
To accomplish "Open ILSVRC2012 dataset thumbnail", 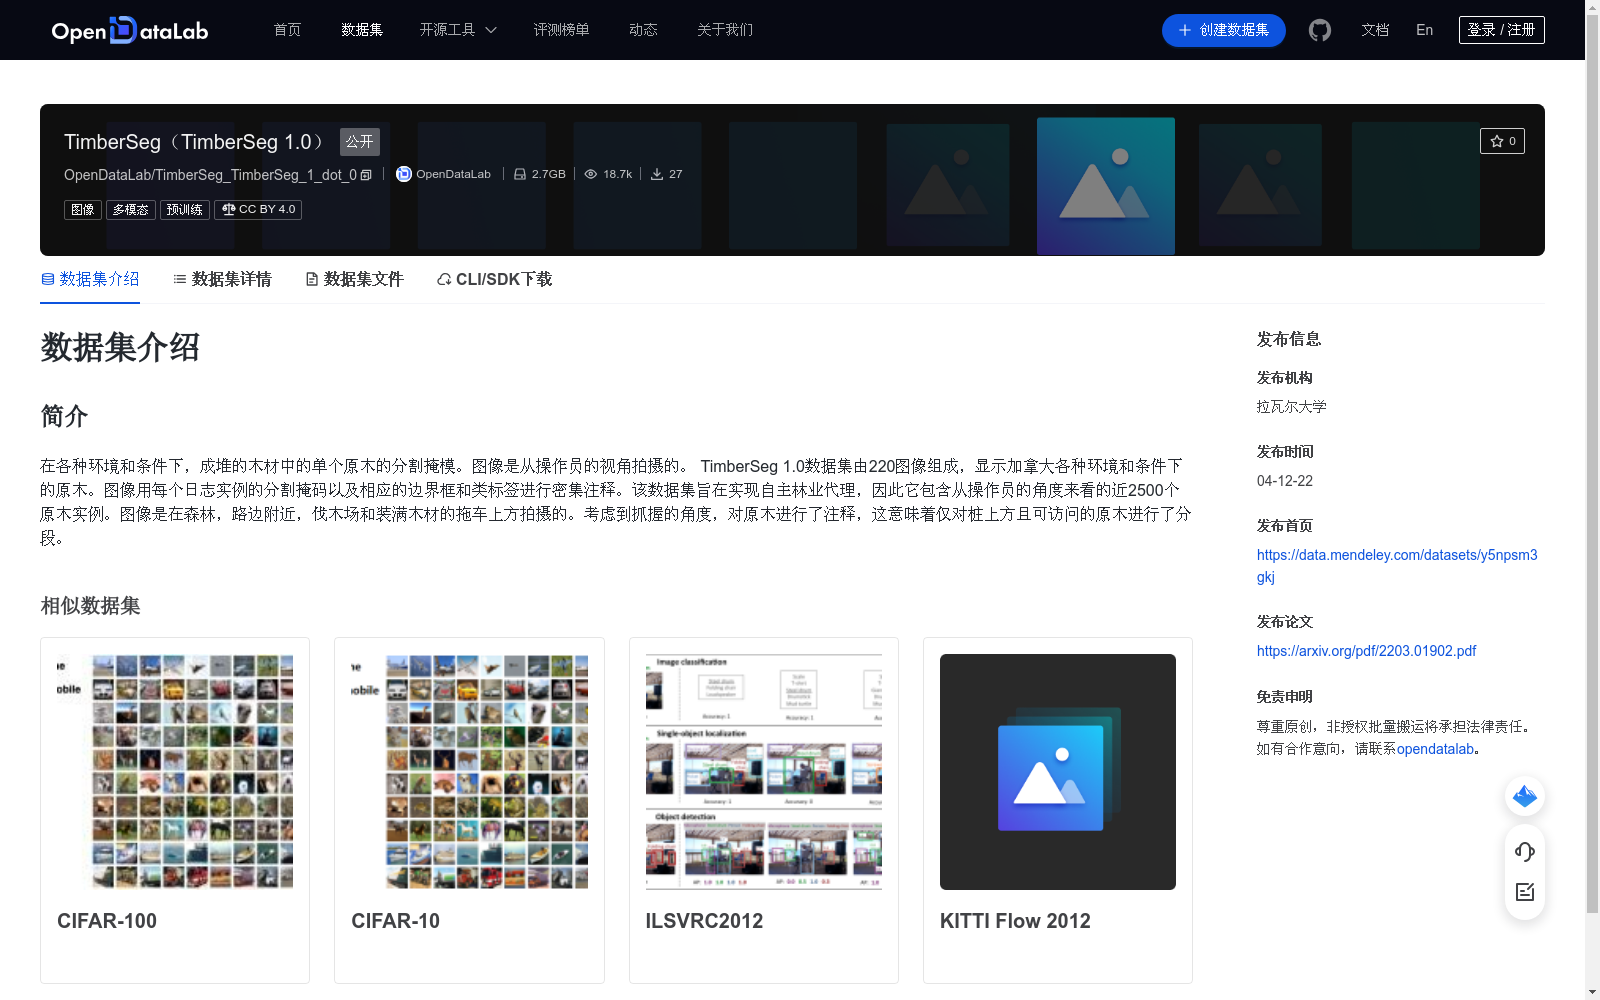I will click(x=764, y=772).
